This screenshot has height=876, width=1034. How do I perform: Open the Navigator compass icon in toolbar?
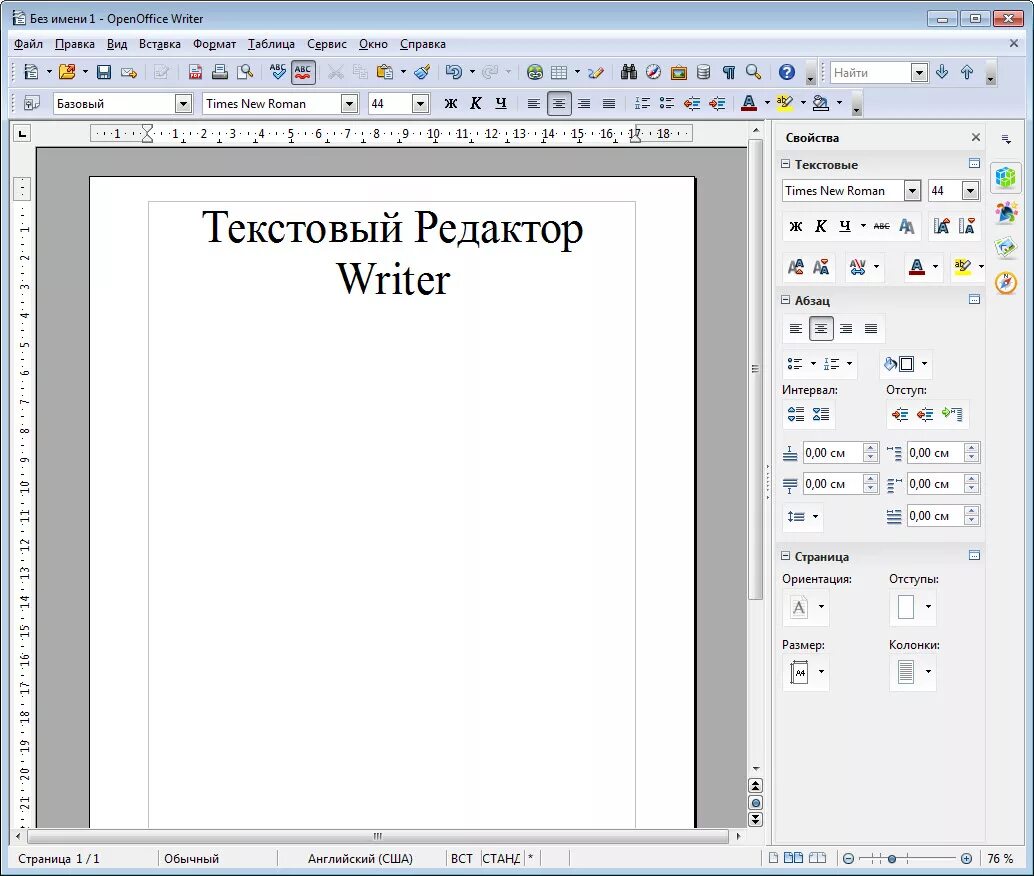point(654,72)
